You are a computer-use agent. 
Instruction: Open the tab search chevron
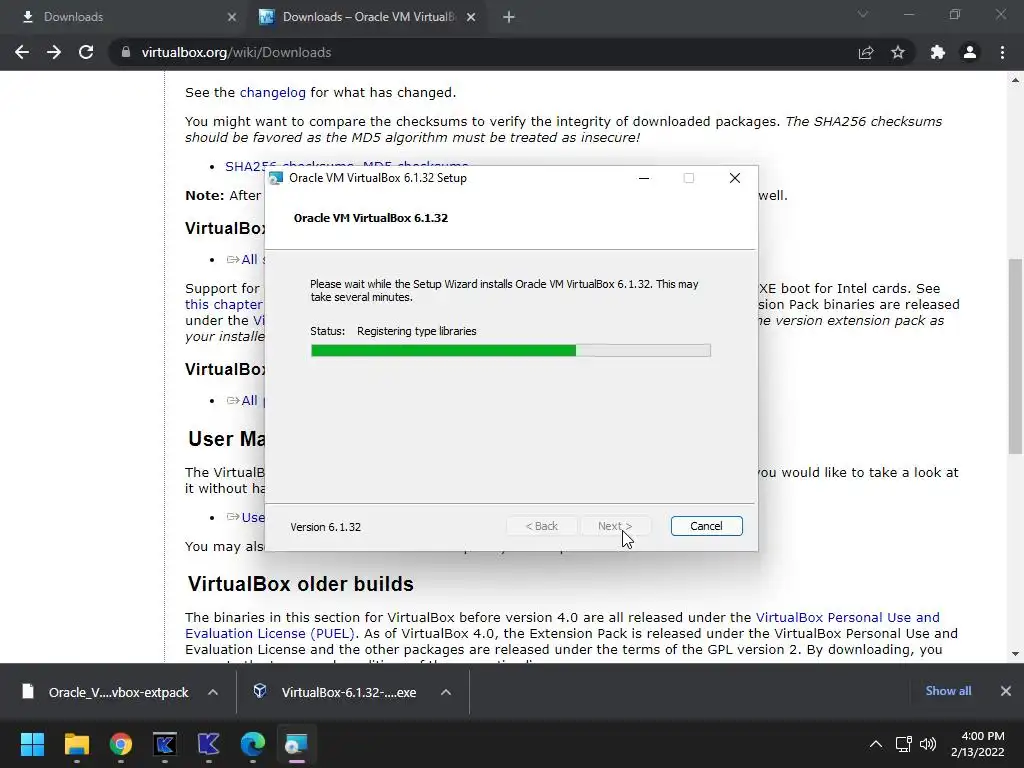[x=863, y=14]
